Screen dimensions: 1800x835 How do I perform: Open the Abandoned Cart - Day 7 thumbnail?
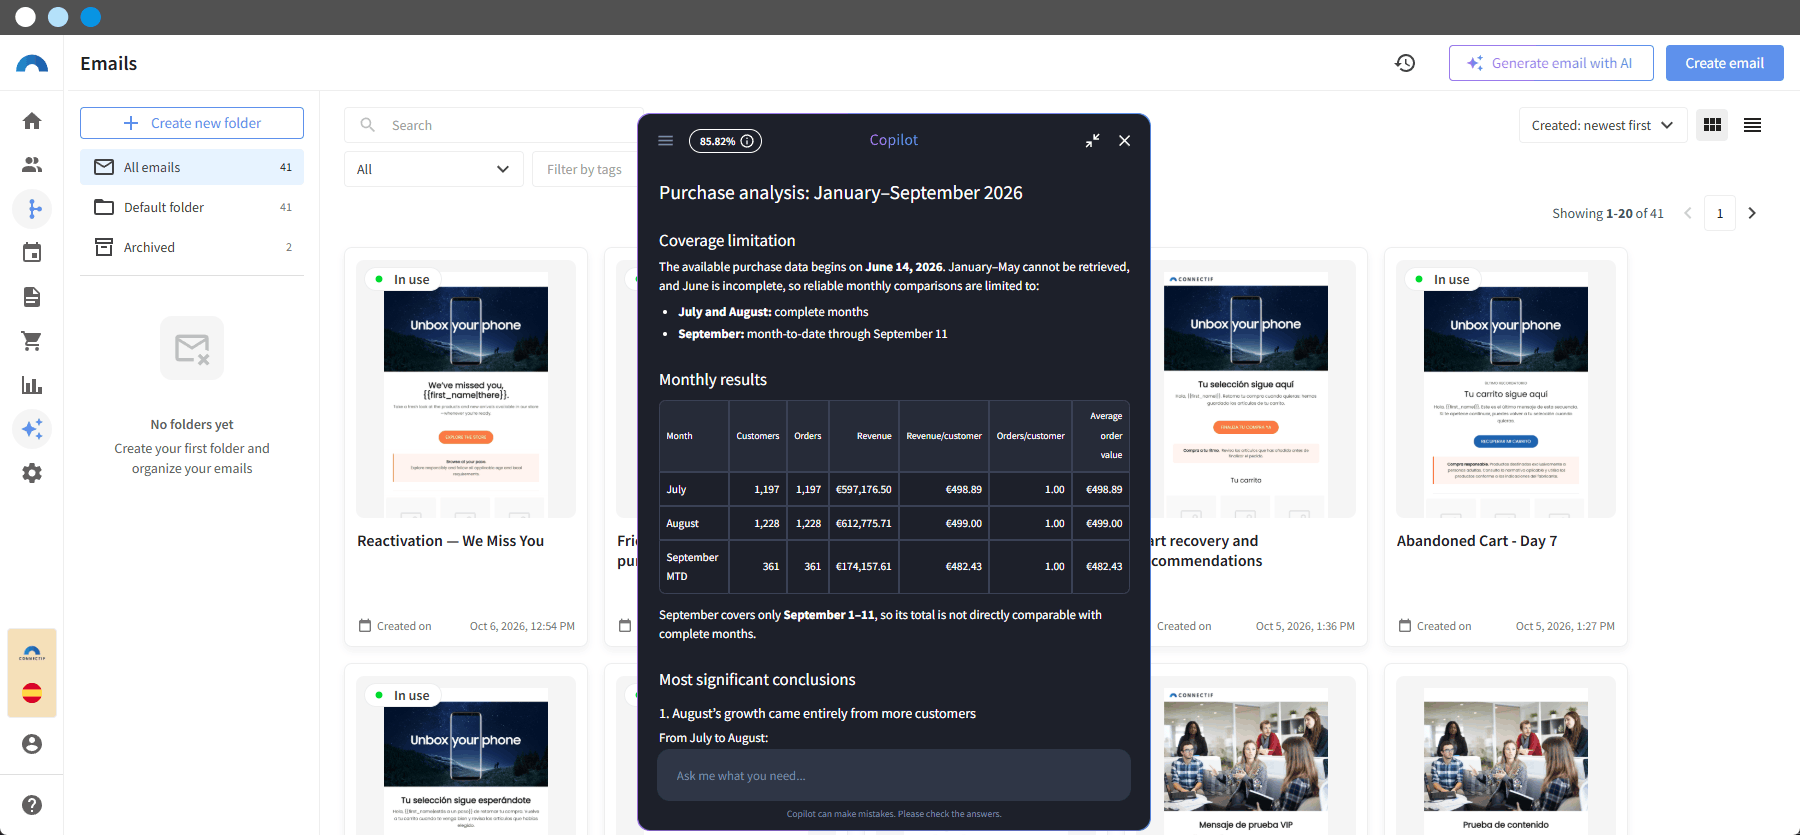(x=1506, y=389)
